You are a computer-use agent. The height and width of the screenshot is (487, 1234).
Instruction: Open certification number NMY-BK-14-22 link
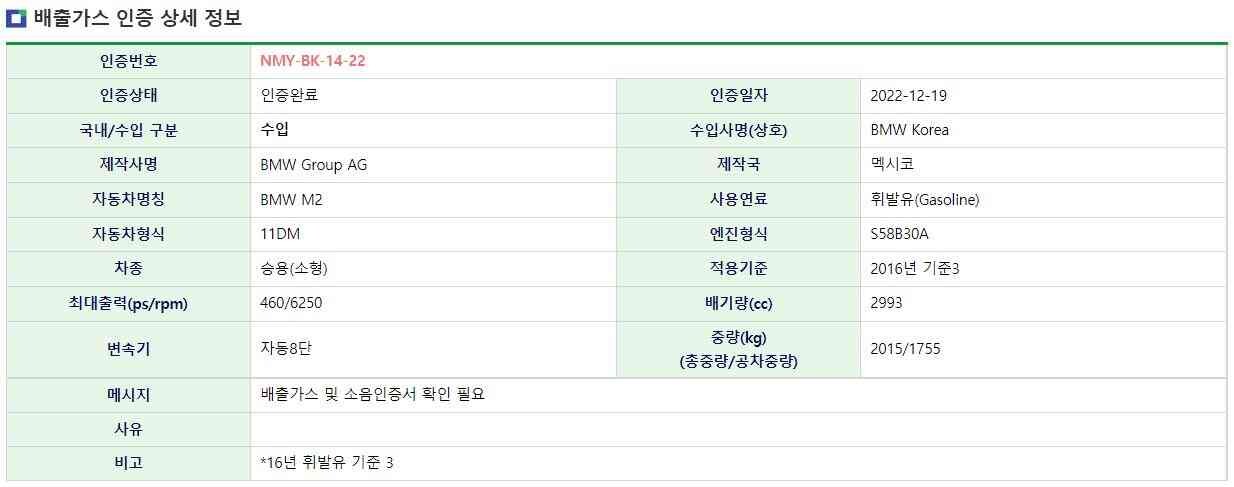pyautogui.click(x=312, y=61)
